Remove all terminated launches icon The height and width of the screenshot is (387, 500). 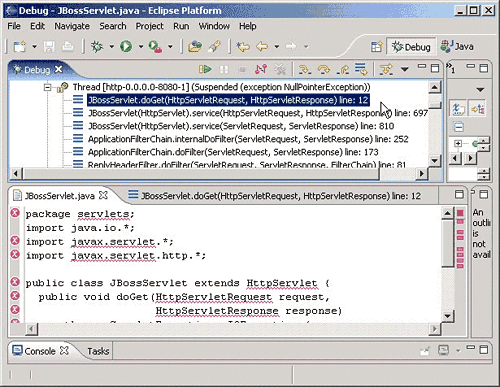click(280, 69)
